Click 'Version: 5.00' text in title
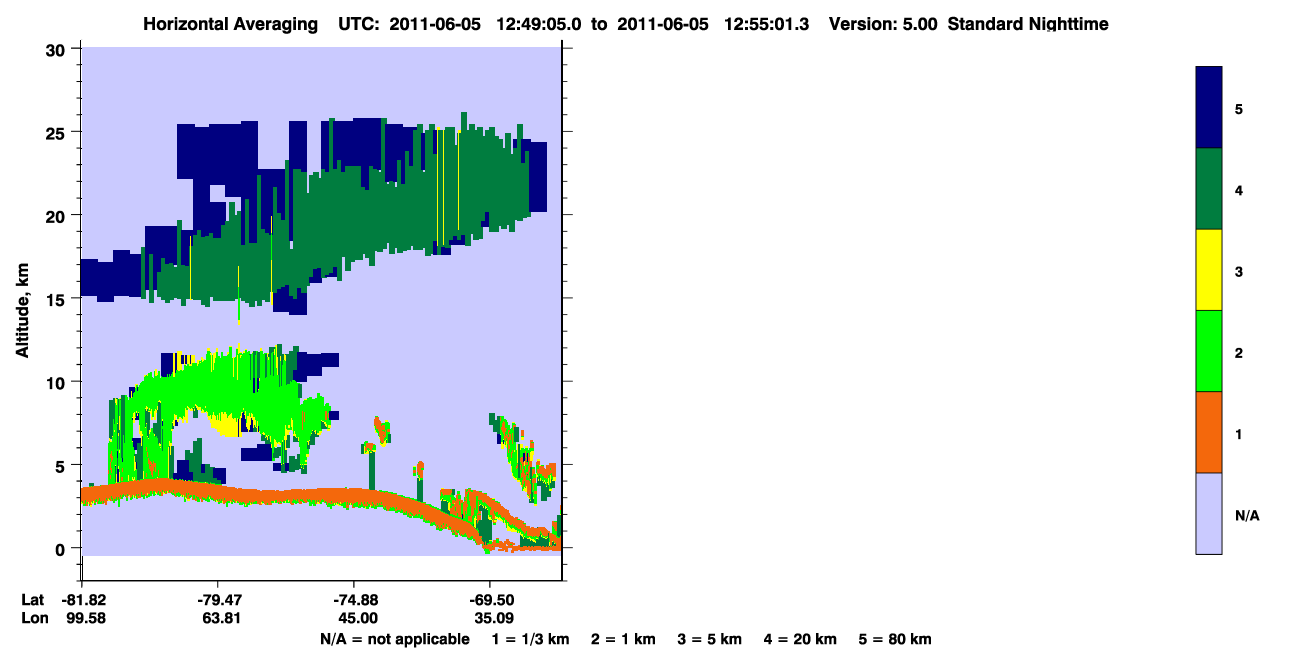The width and height of the screenshot is (1300, 667). pyautogui.click(x=883, y=24)
